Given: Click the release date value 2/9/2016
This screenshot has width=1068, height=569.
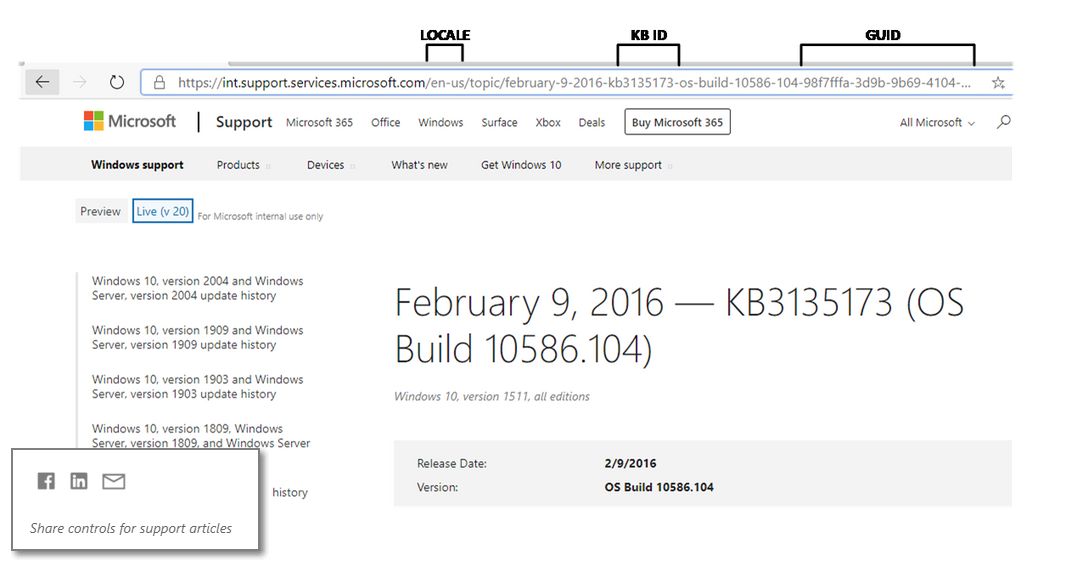Looking at the screenshot, I should point(630,463).
